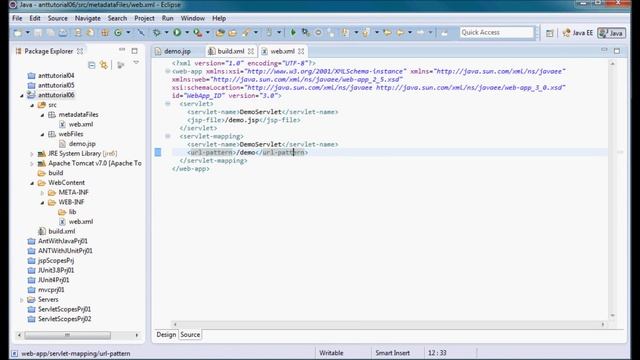Open the External Tools dropdown arrow
The width and height of the screenshot is (640, 360).
[x=208, y=33]
